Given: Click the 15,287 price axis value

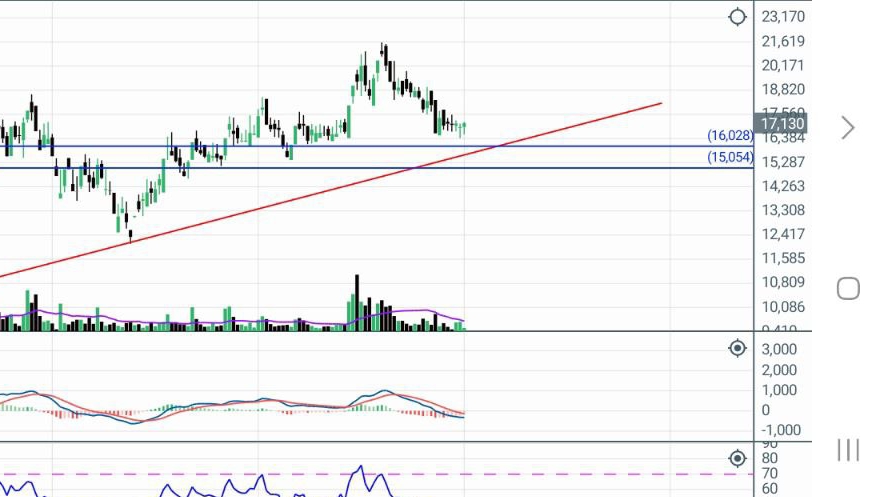Looking at the screenshot, I should [x=783, y=162].
